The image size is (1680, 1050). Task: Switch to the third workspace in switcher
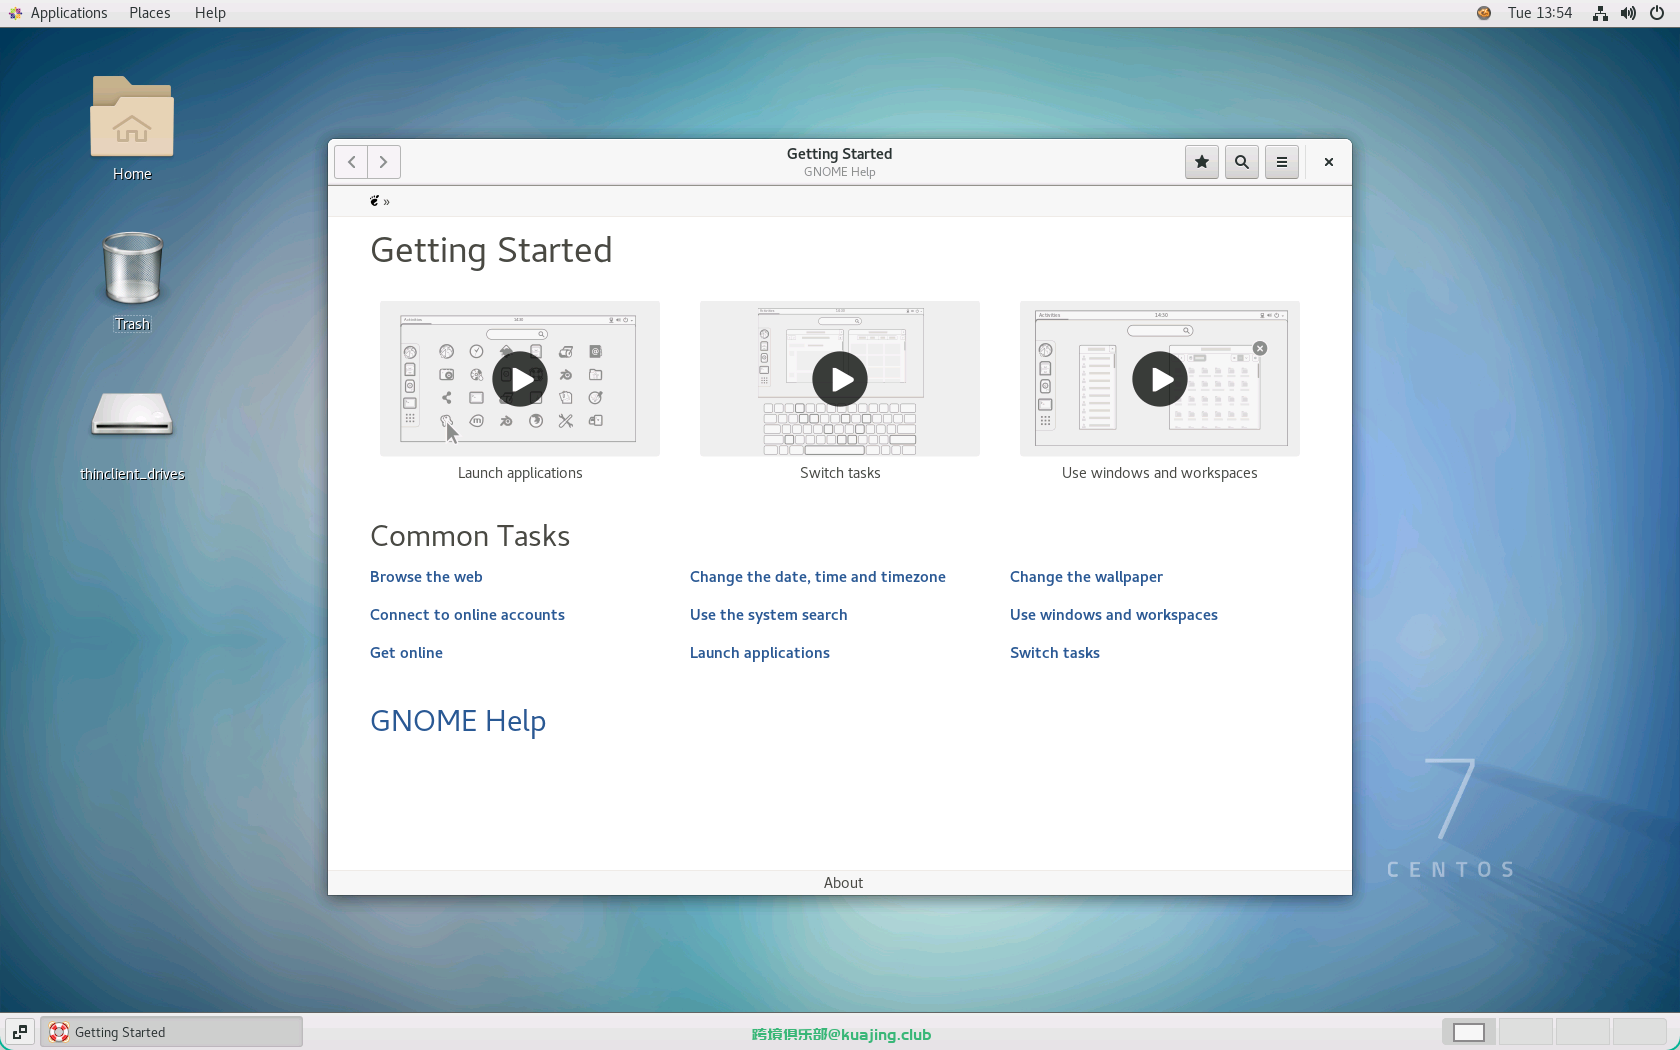coord(1582,1032)
